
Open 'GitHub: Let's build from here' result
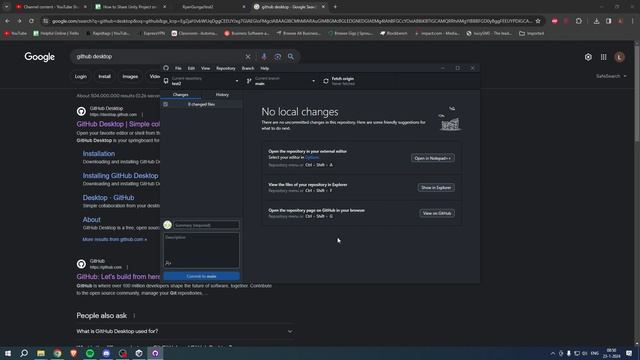(x=118, y=276)
